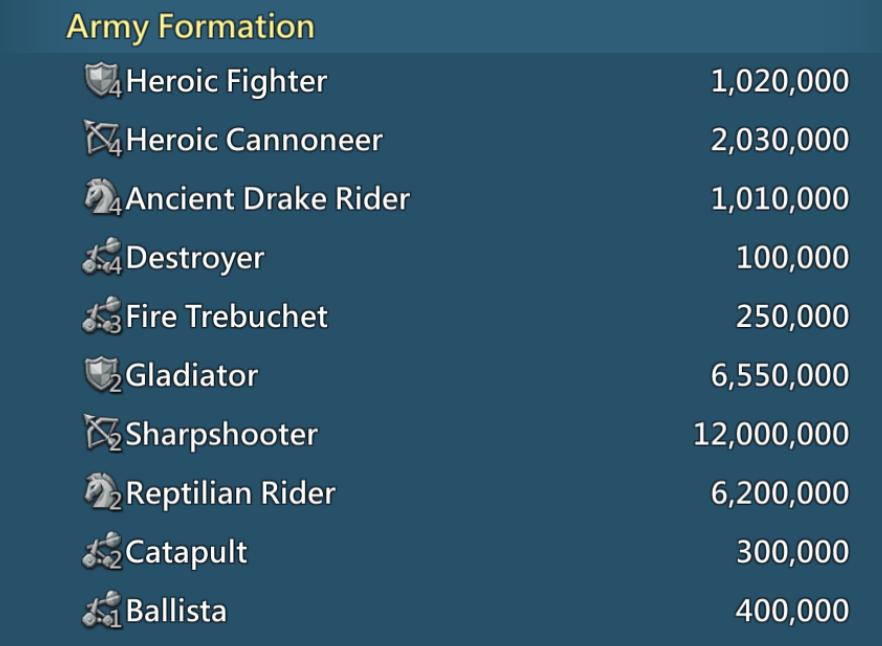Click the Army Formation header
The width and height of the screenshot is (882, 646).
coord(191,27)
